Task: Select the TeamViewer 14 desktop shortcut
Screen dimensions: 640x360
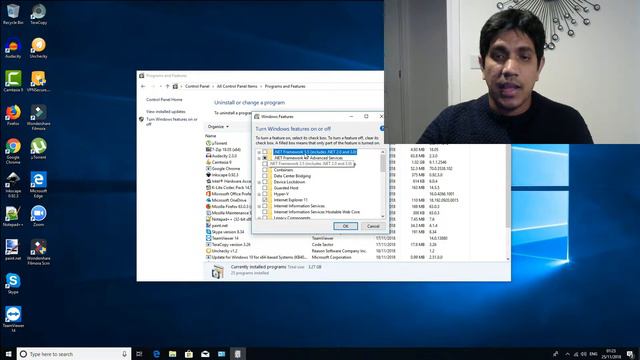Action: [x=13, y=320]
